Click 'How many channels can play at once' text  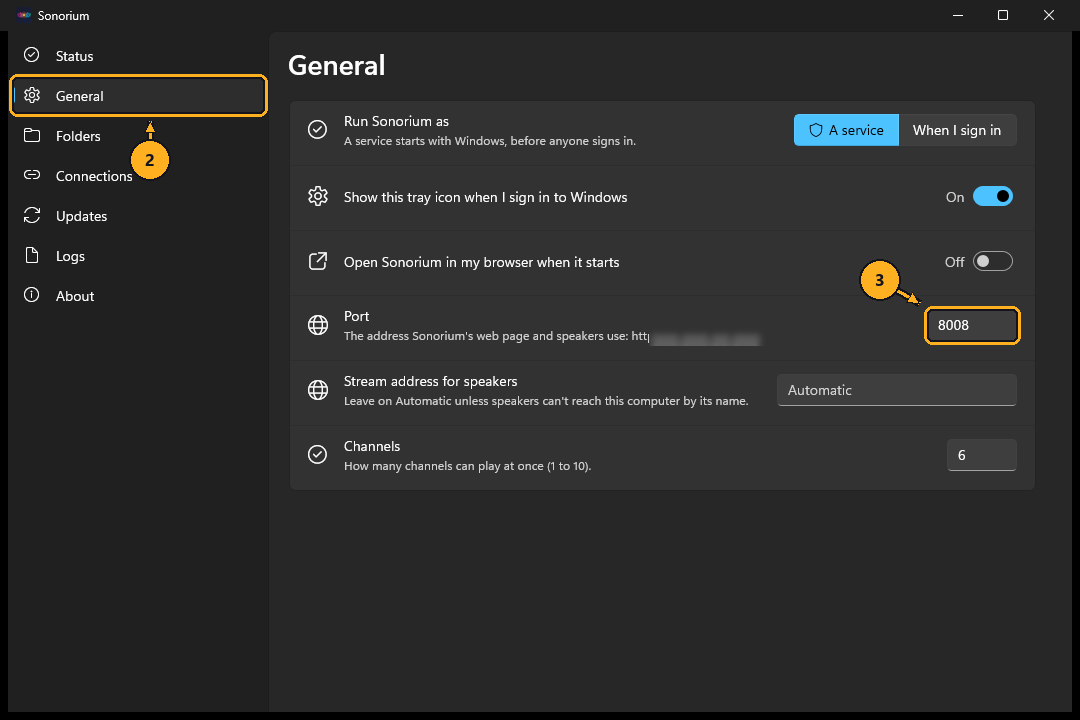tap(468, 466)
